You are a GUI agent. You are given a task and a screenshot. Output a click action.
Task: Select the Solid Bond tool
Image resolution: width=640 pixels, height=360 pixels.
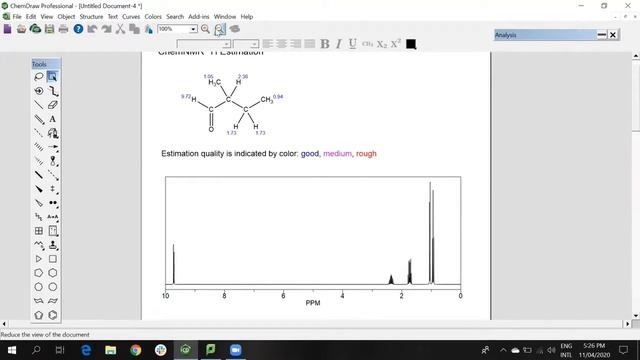[x=39, y=105]
